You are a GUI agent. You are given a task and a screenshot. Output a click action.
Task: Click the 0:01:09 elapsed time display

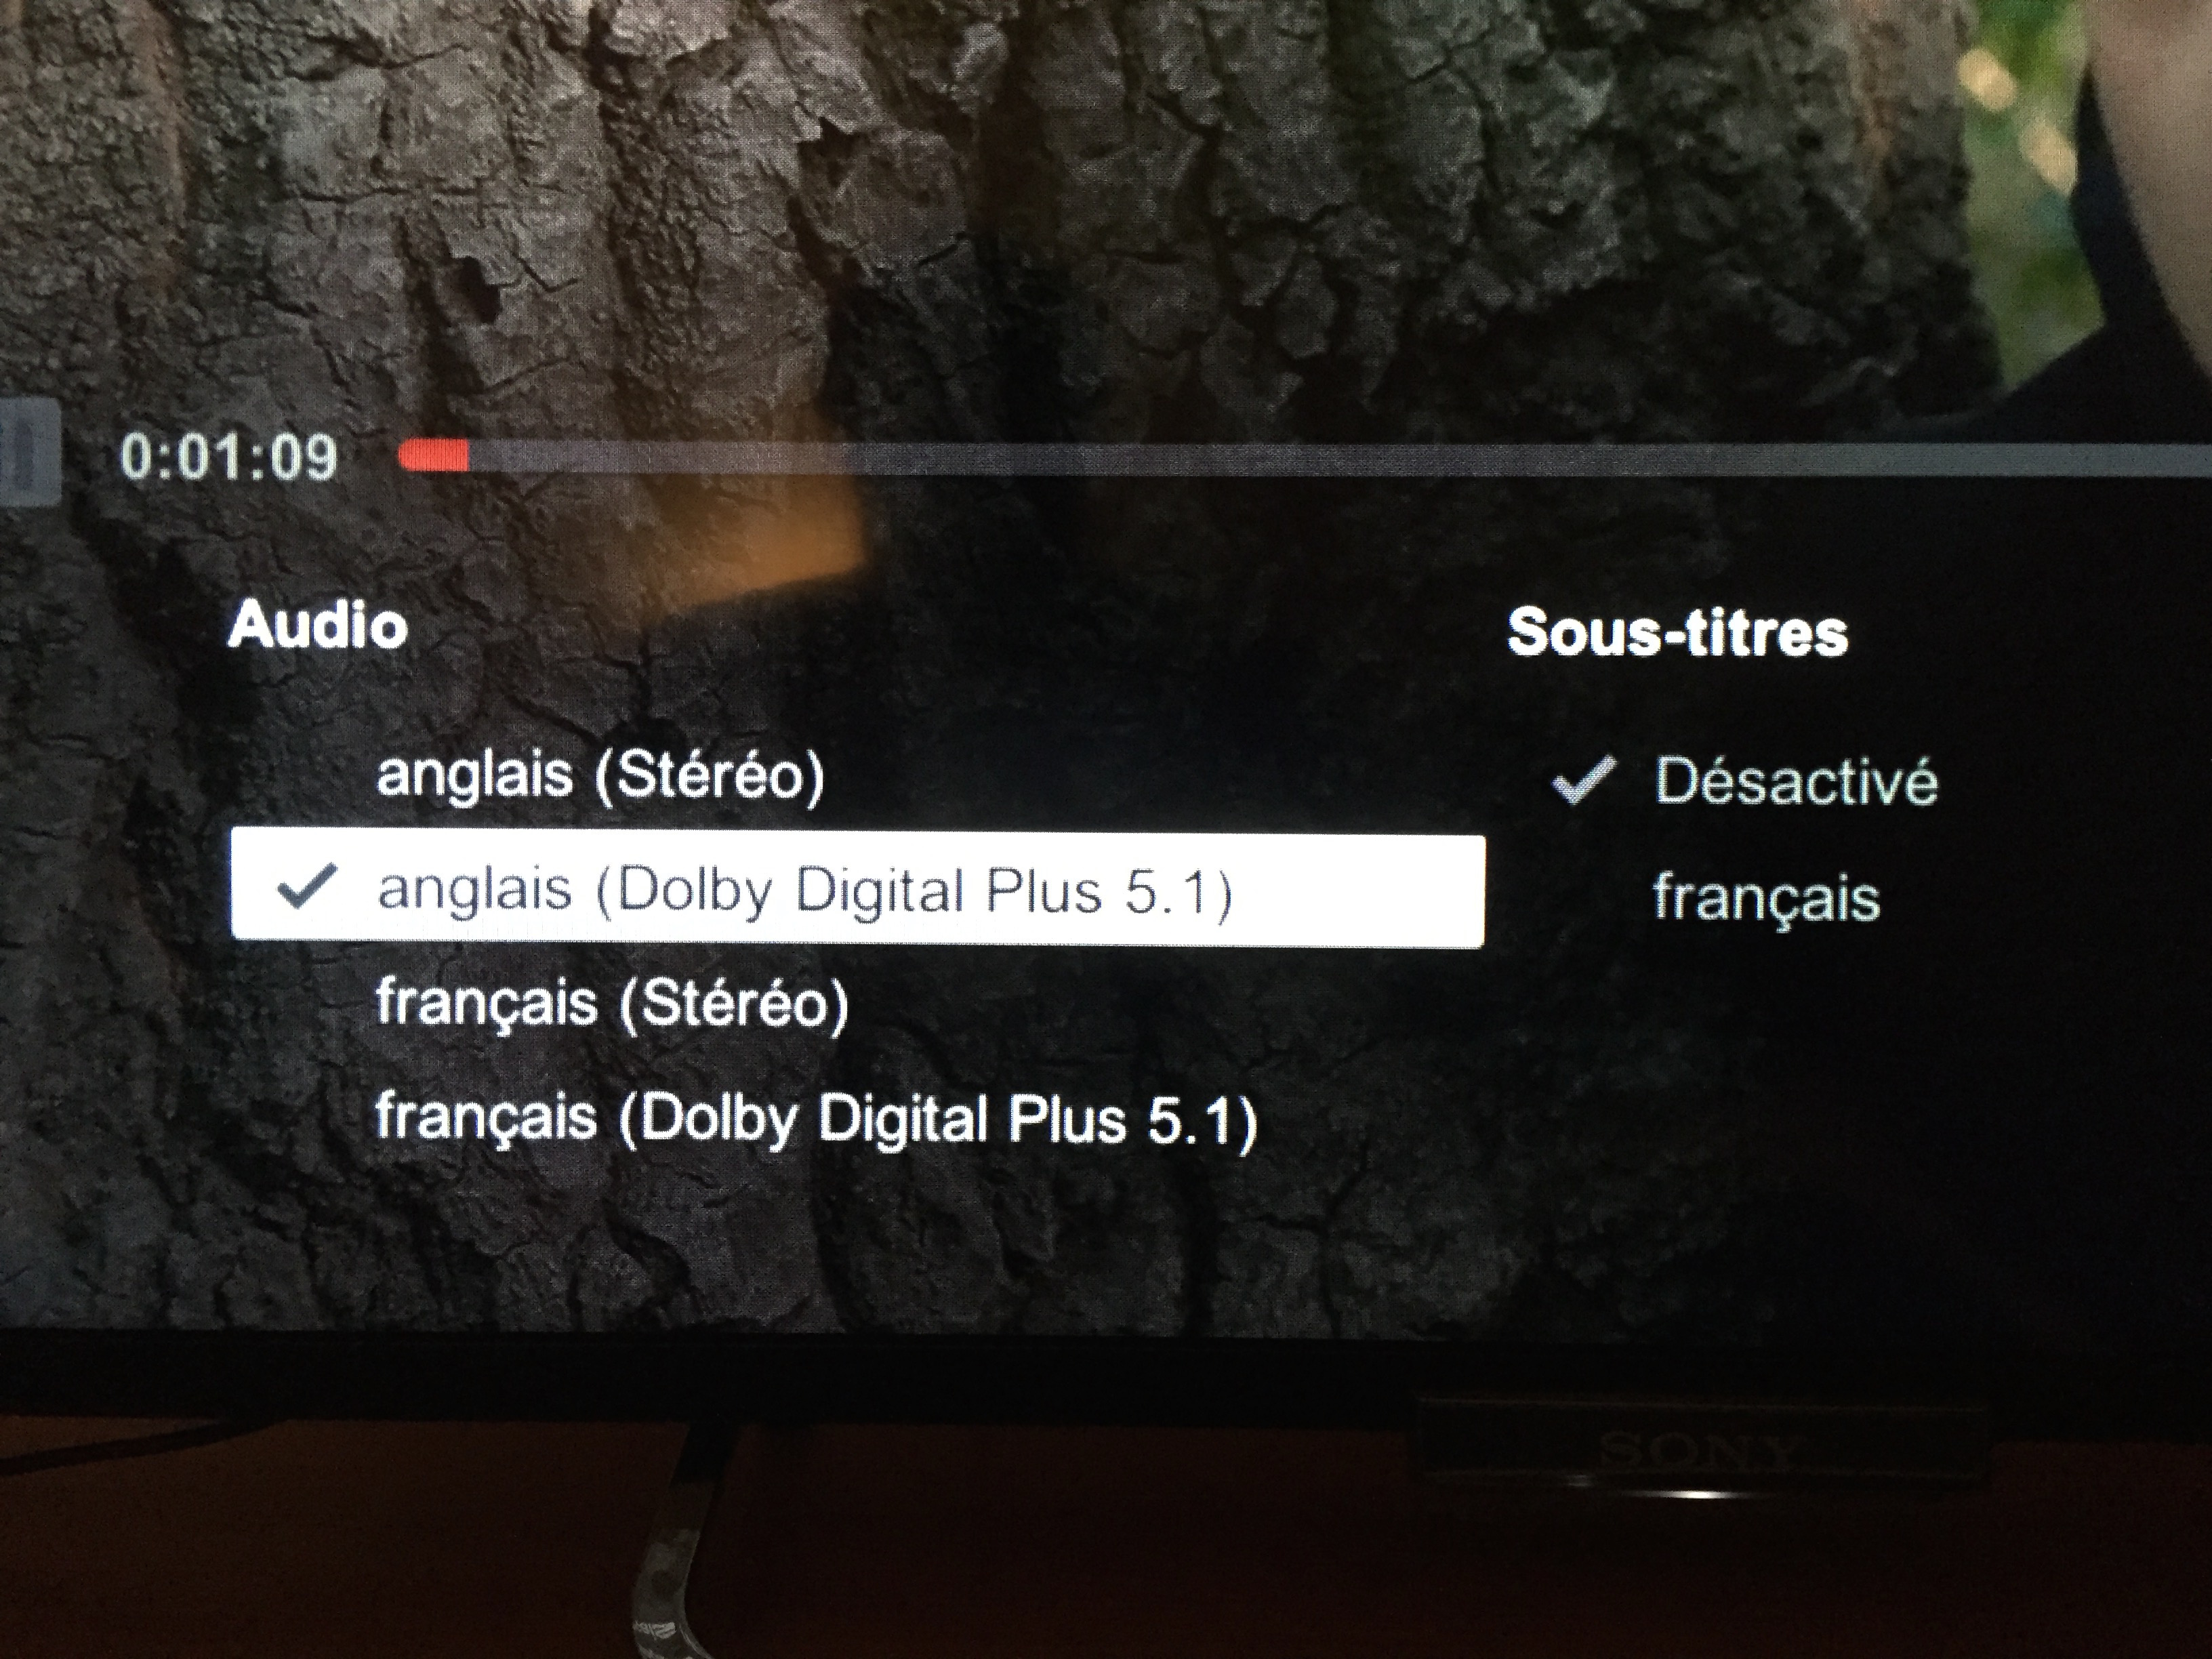tap(228, 457)
